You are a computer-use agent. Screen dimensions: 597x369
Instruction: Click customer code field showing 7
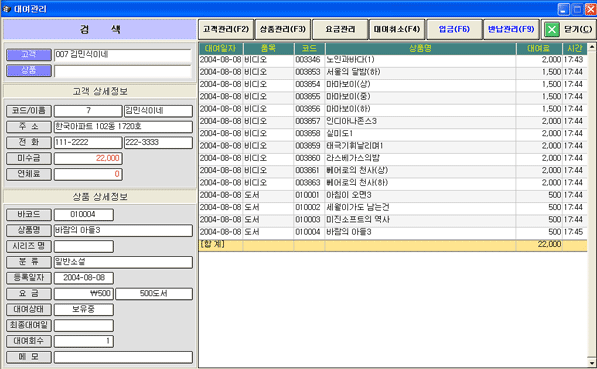point(88,111)
